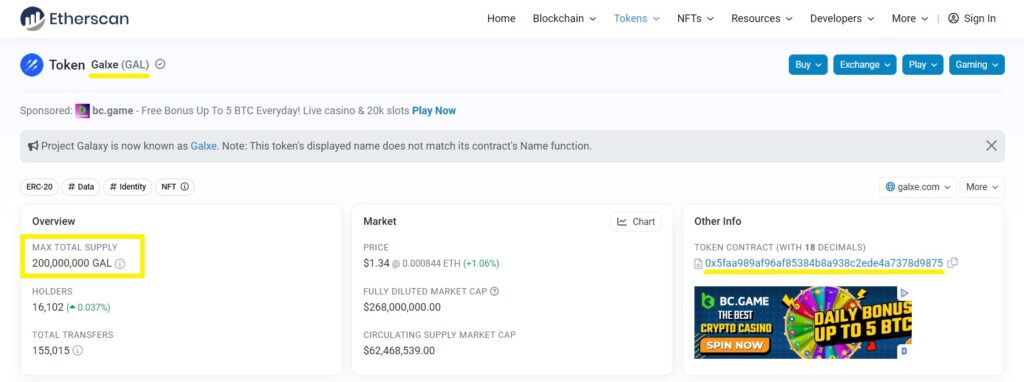This screenshot has height=382, width=1024.
Task: Open the NFTs menu
Action: (x=696, y=18)
